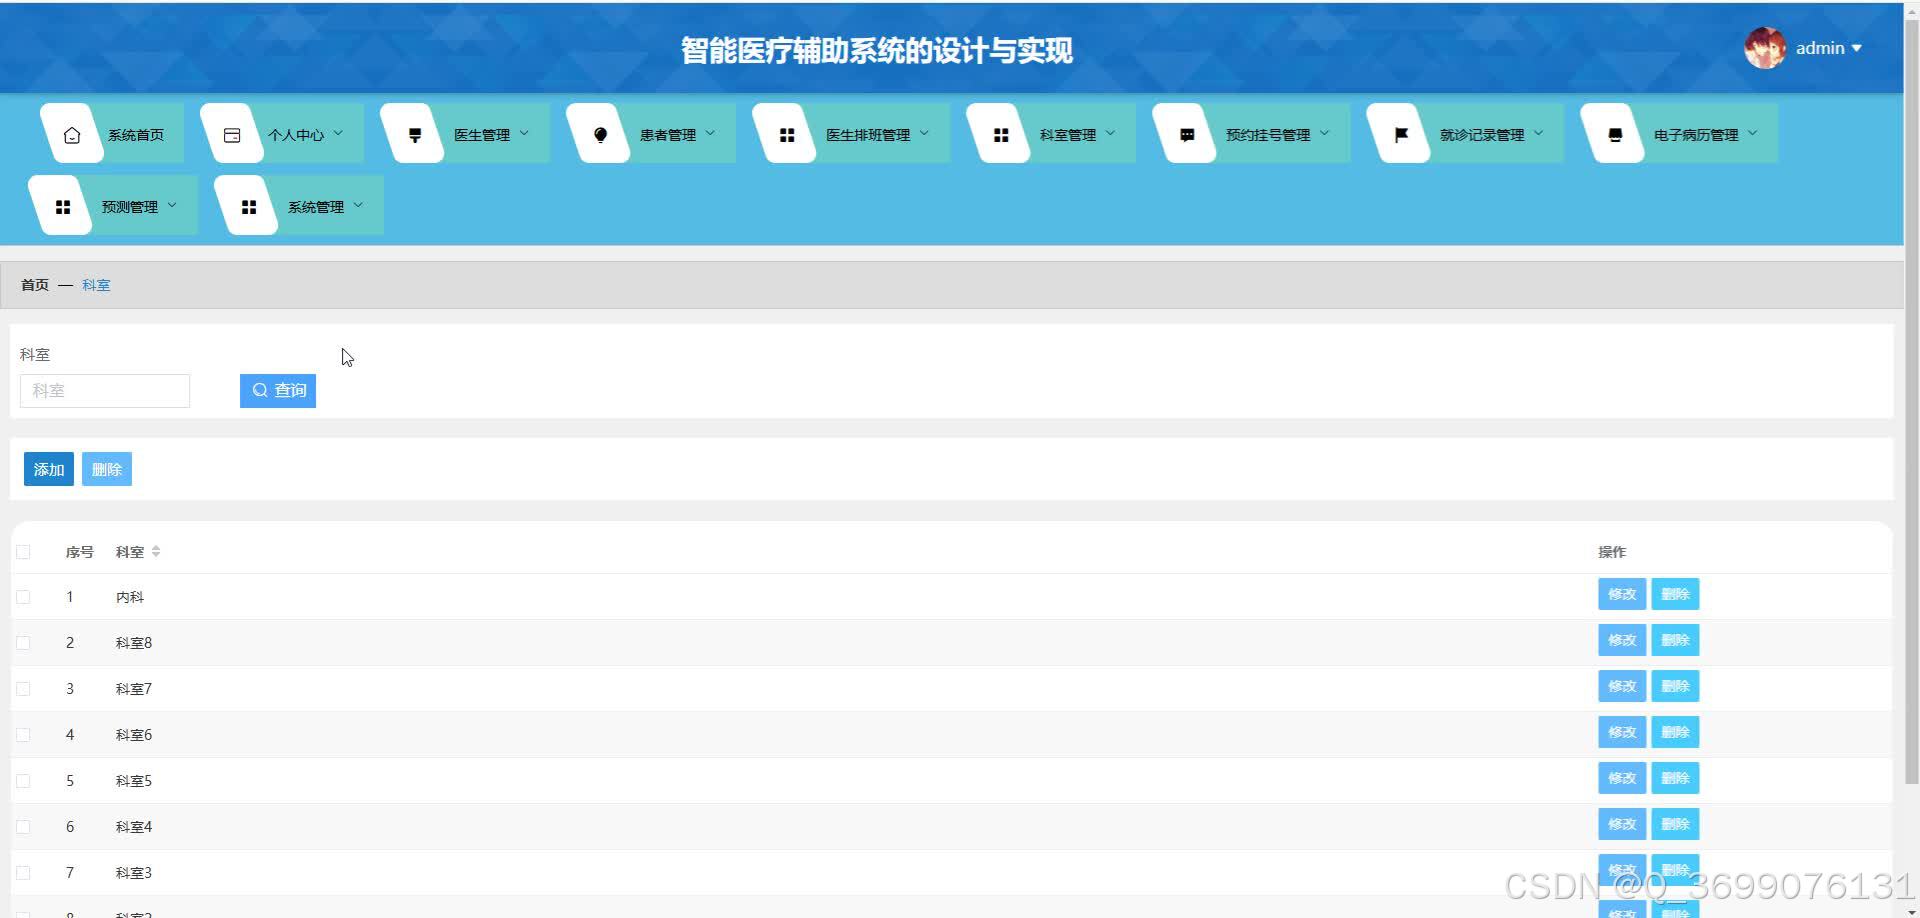This screenshot has height=918, width=1920.
Task: Click the 科室 breadcrumb link
Action: tap(96, 285)
